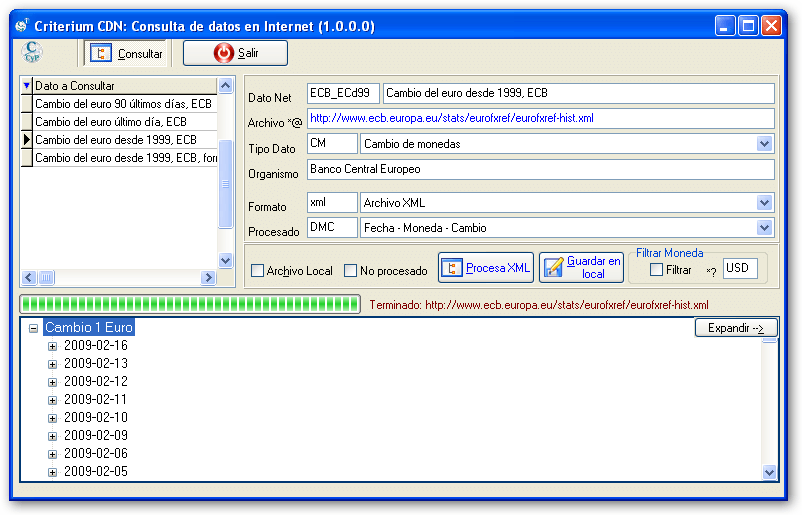Viewport: 802px width, 515px height.
Task: Maximize the Criterium CDN window
Action: click(x=748, y=26)
